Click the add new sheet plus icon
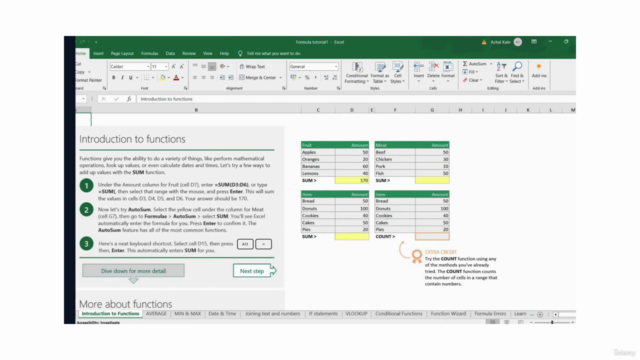 click(x=540, y=314)
